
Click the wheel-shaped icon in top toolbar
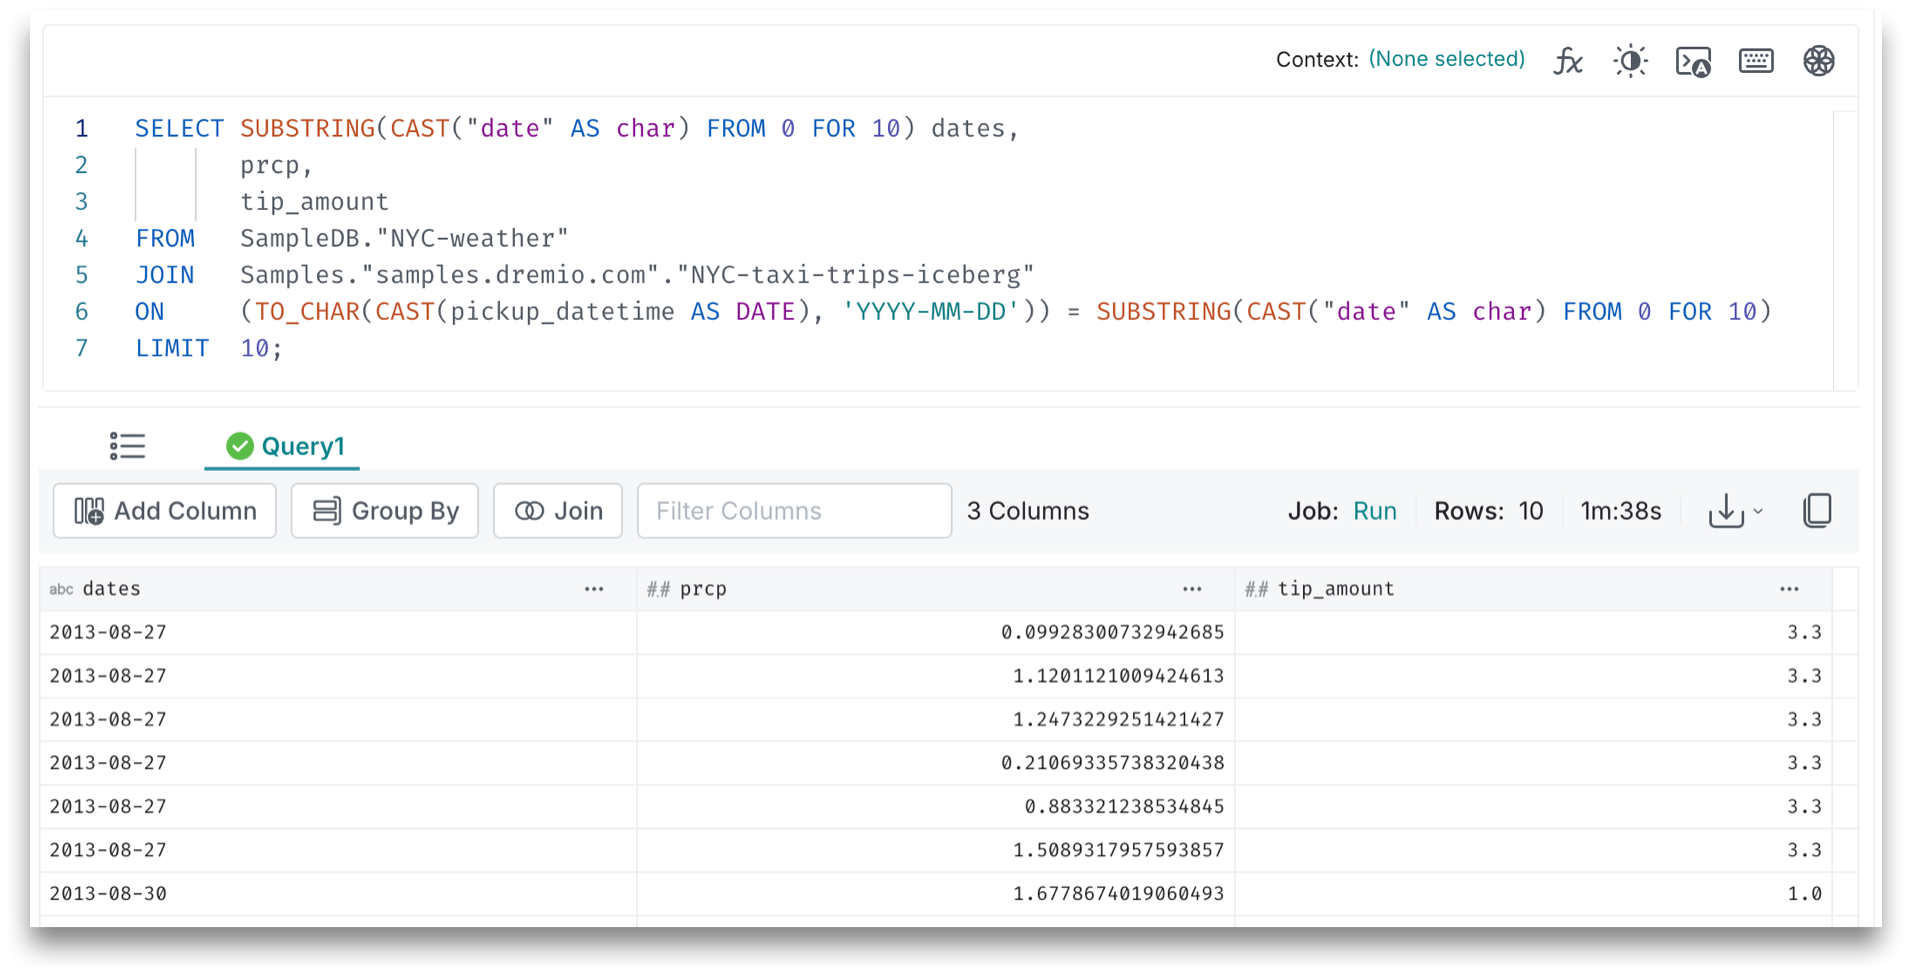1818,61
